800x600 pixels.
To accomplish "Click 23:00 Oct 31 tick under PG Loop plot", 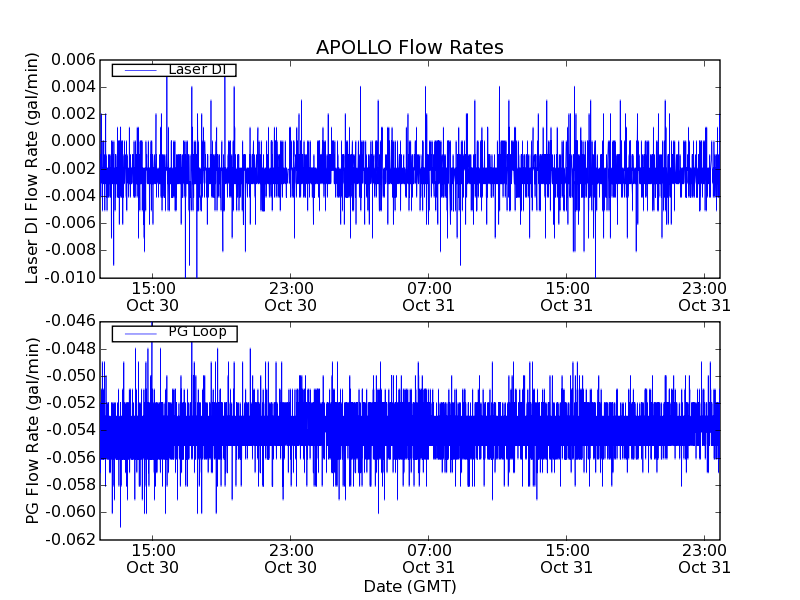I will (x=704, y=558).
